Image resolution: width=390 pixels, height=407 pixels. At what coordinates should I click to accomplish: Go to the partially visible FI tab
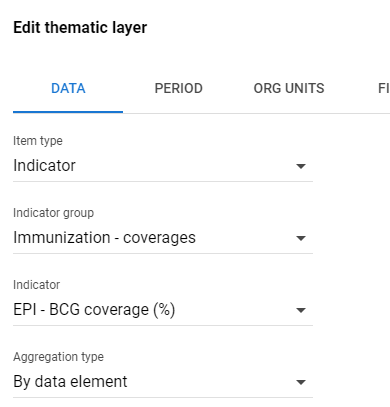pyautogui.click(x=383, y=88)
